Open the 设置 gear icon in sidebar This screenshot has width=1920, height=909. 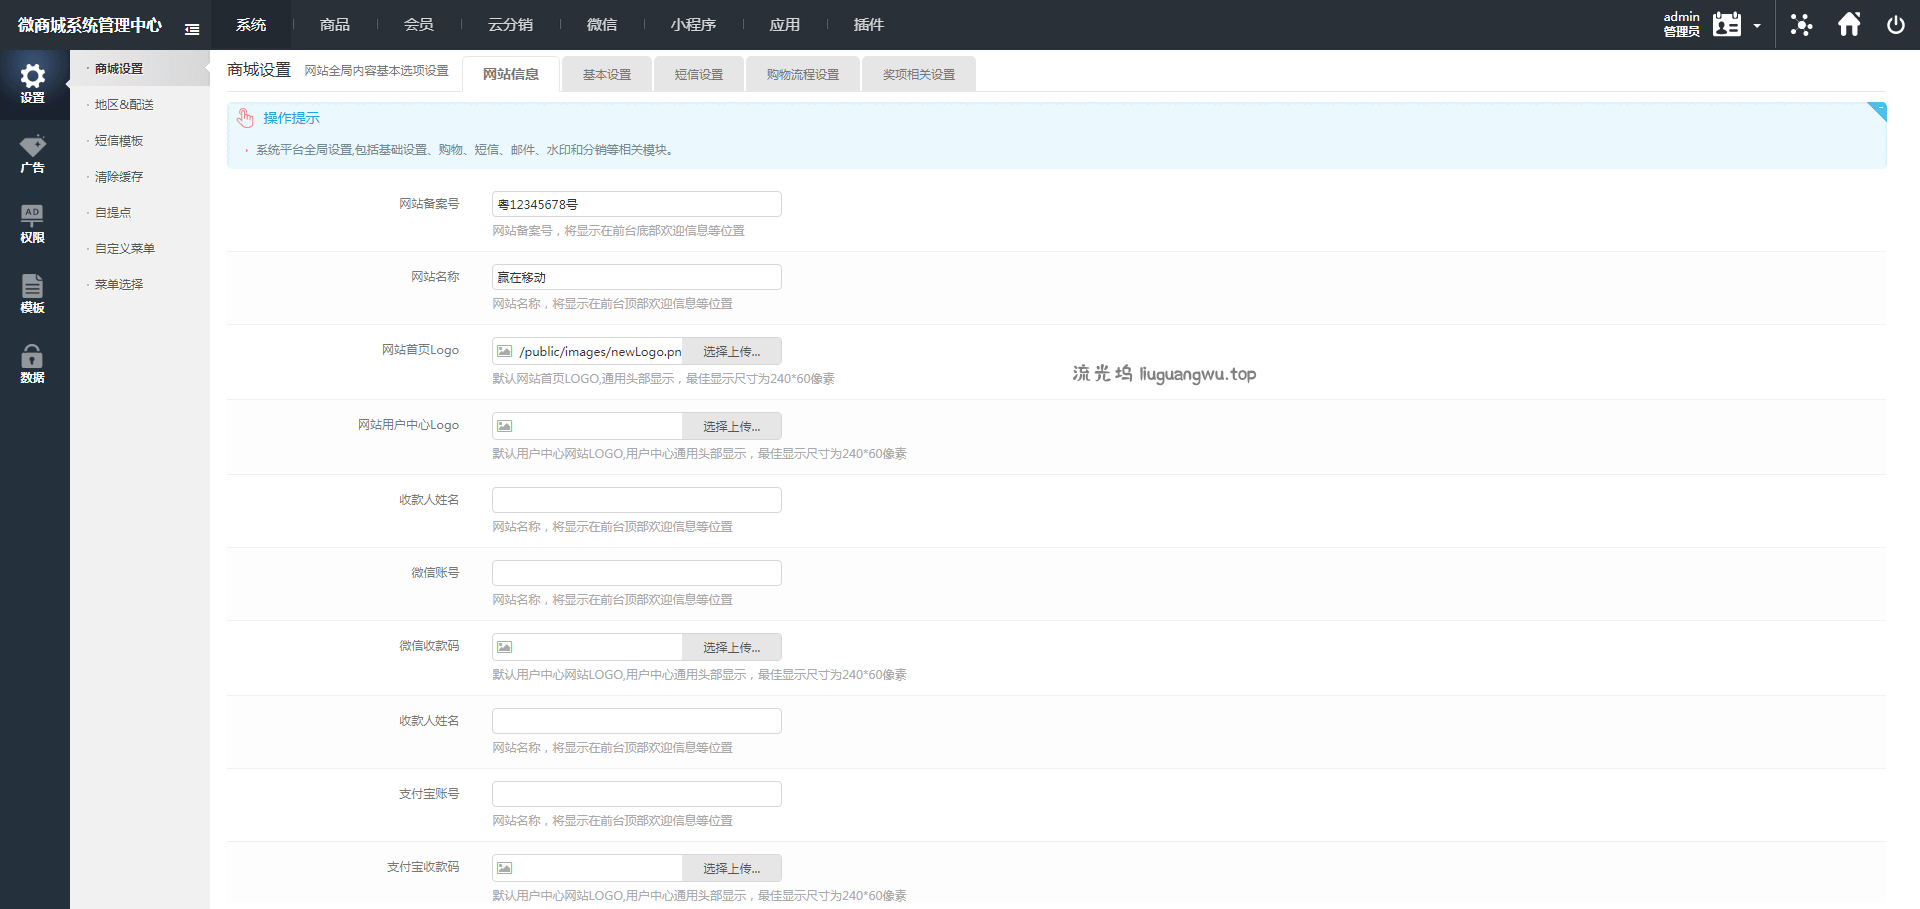click(33, 84)
